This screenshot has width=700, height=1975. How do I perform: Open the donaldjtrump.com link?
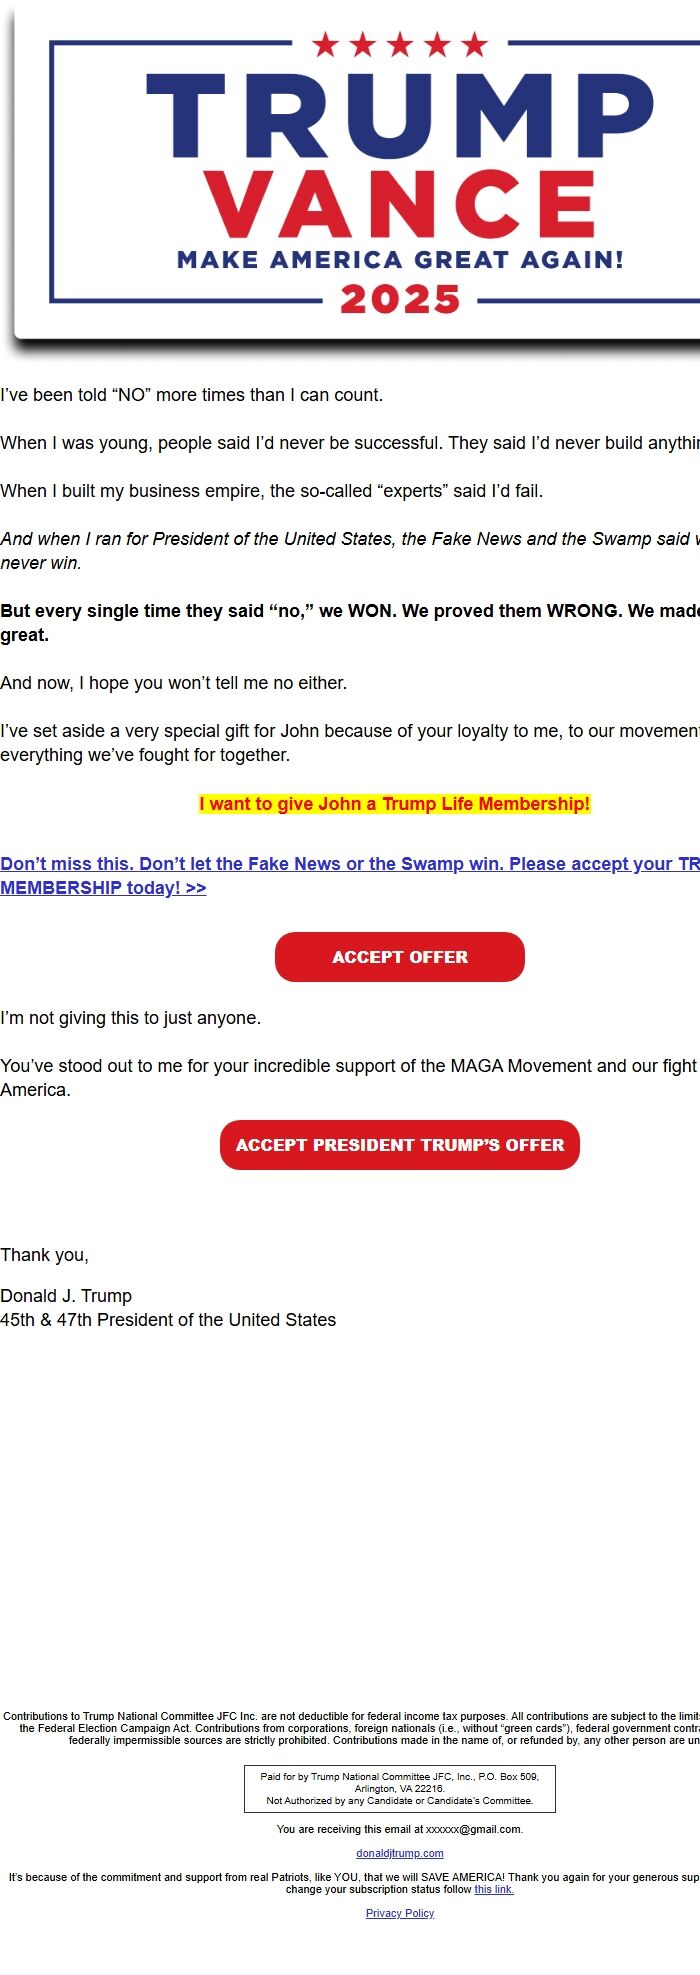point(399,1853)
